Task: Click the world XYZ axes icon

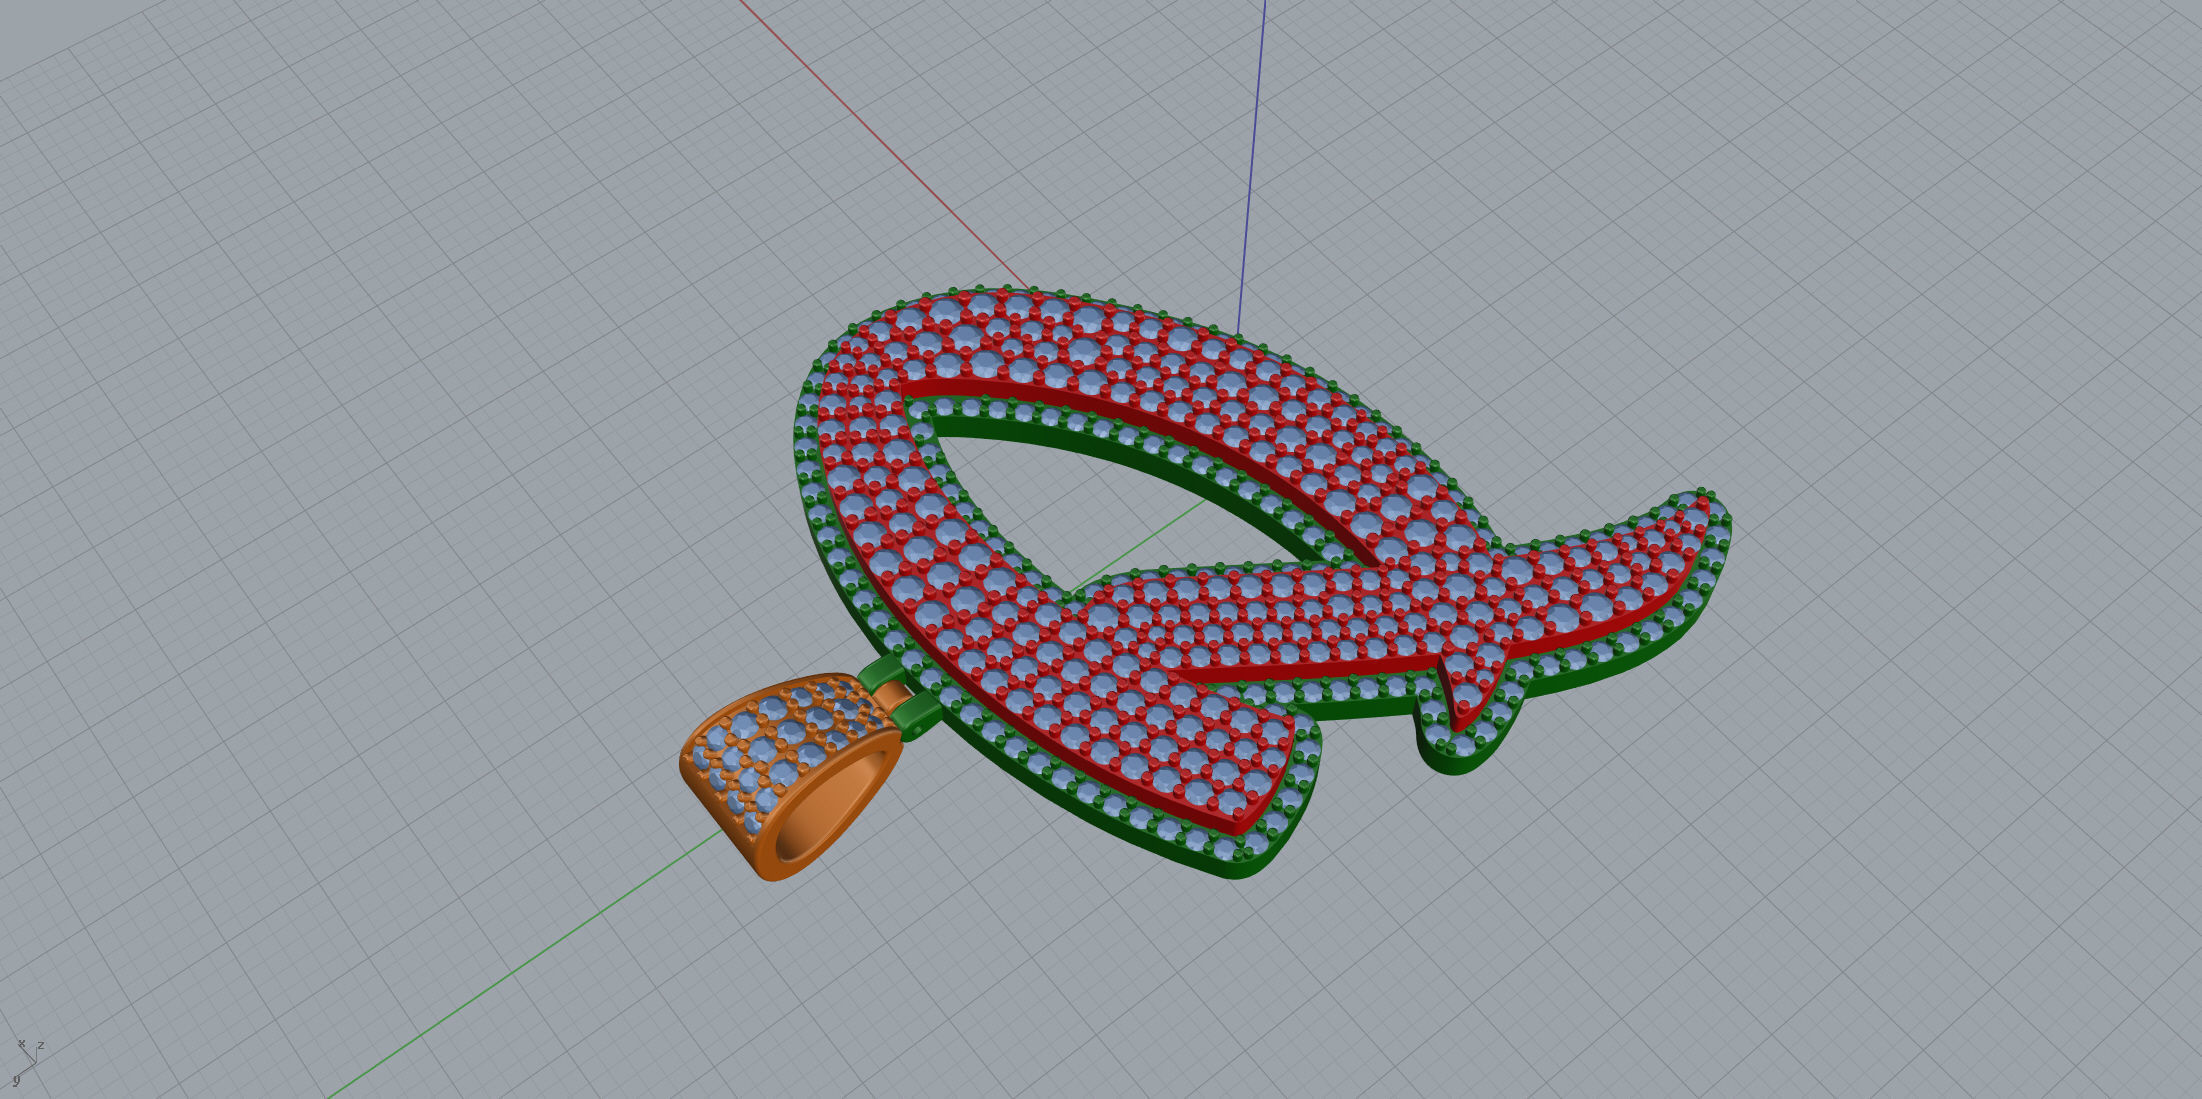Action: click(27, 1062)
